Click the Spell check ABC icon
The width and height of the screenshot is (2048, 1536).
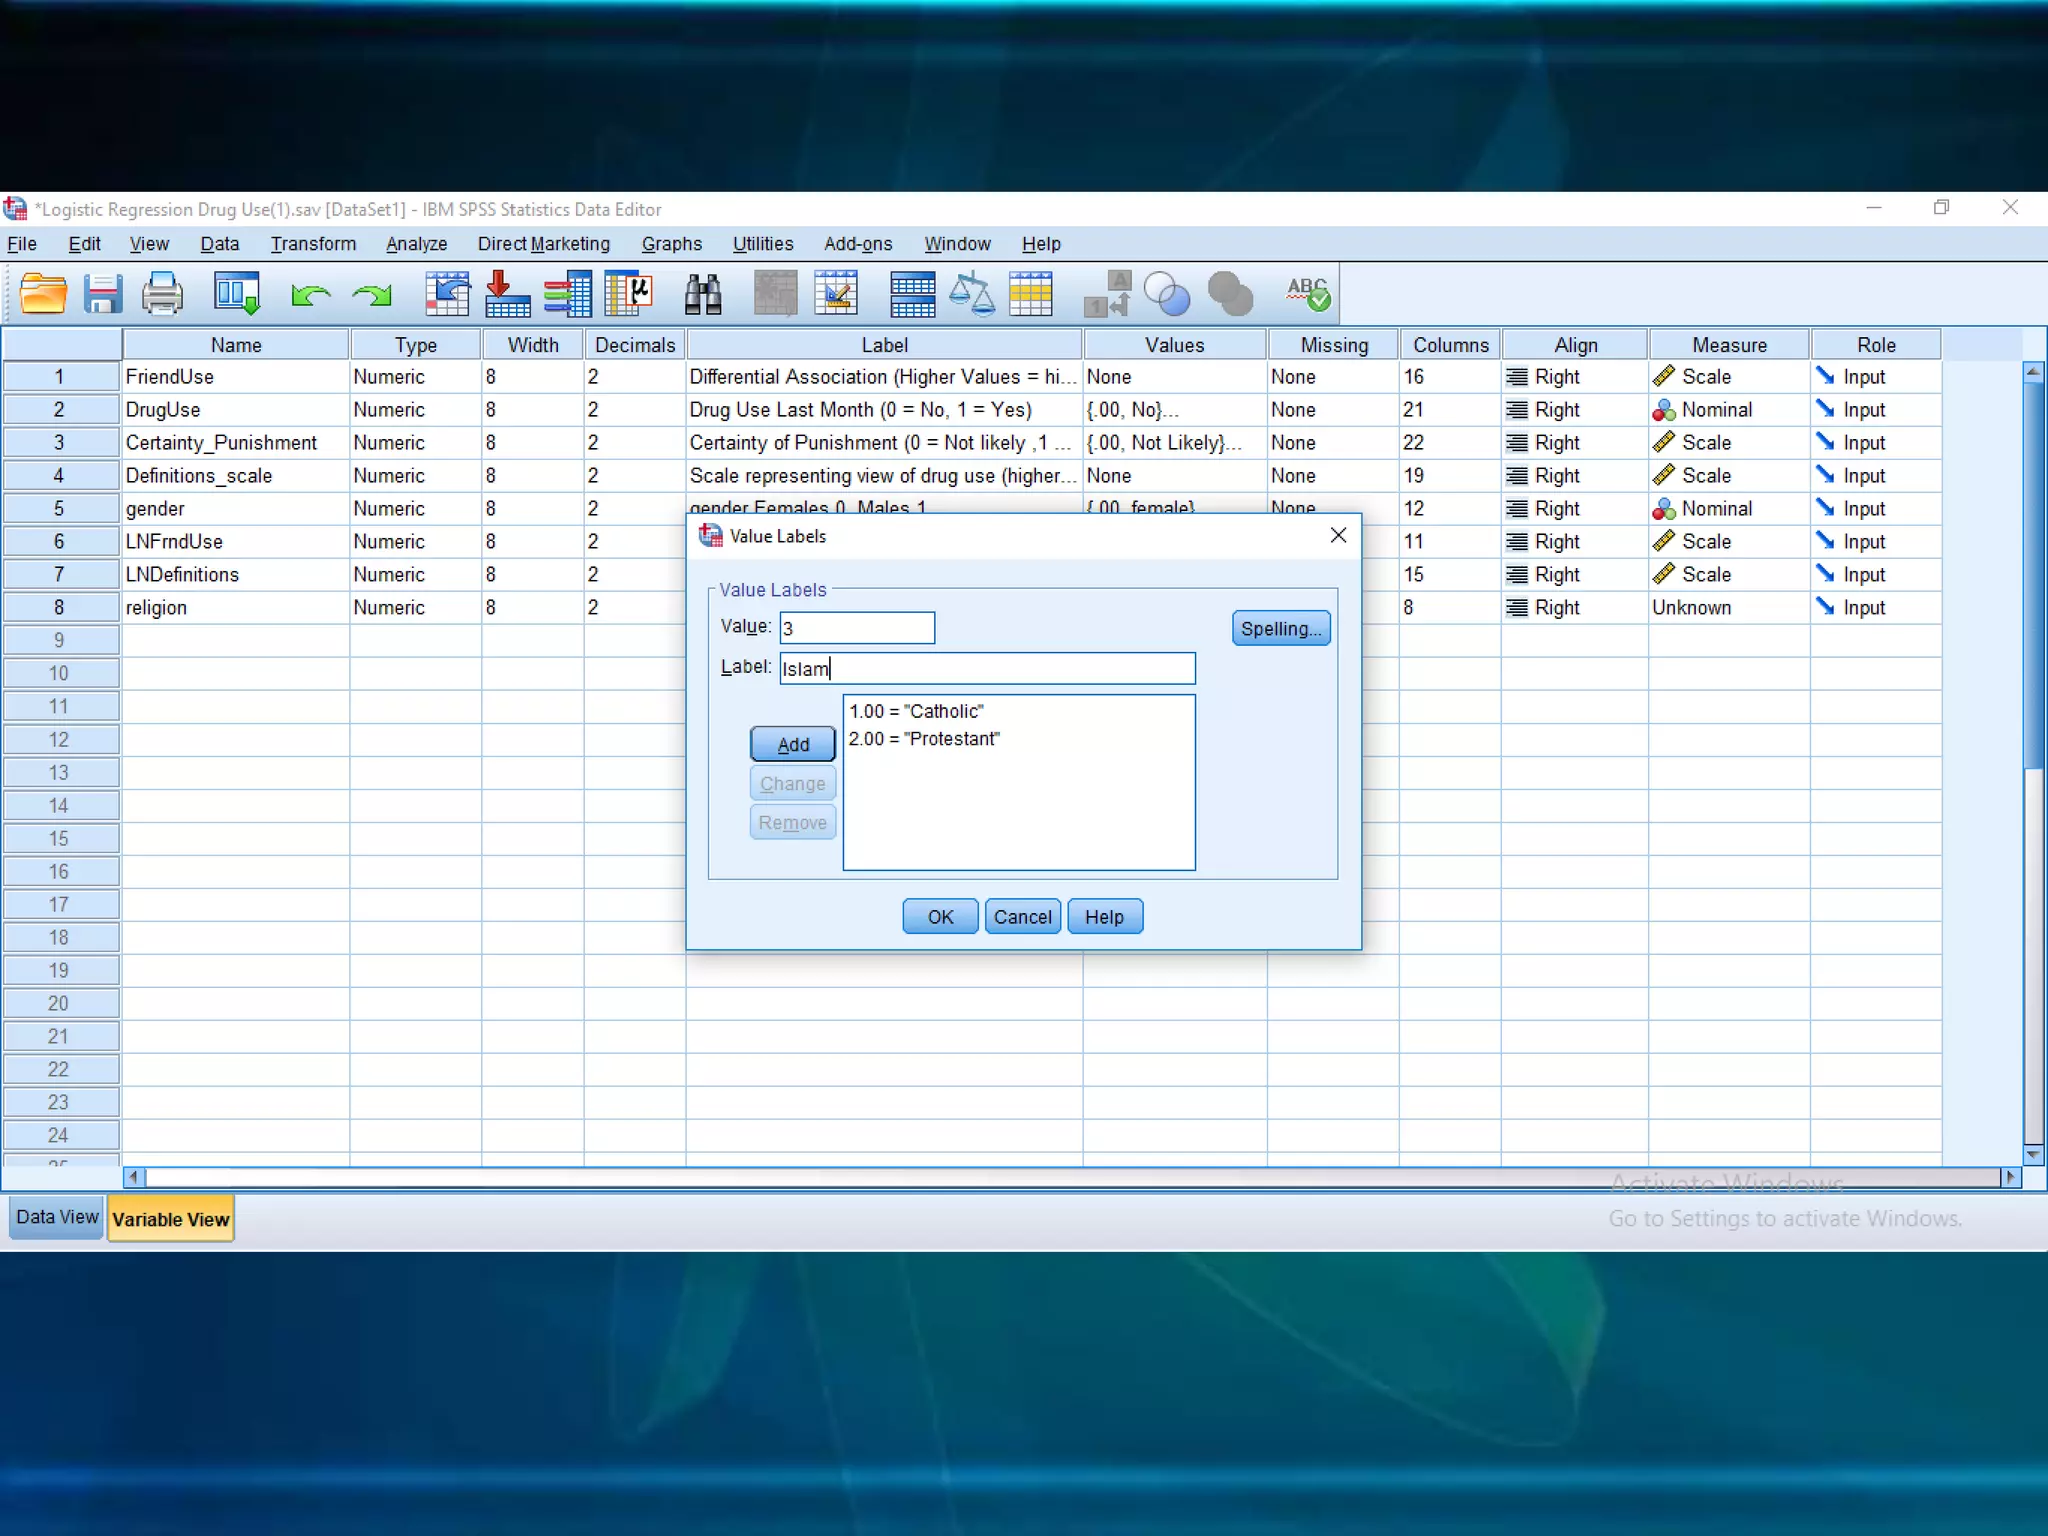(1308, 294)
